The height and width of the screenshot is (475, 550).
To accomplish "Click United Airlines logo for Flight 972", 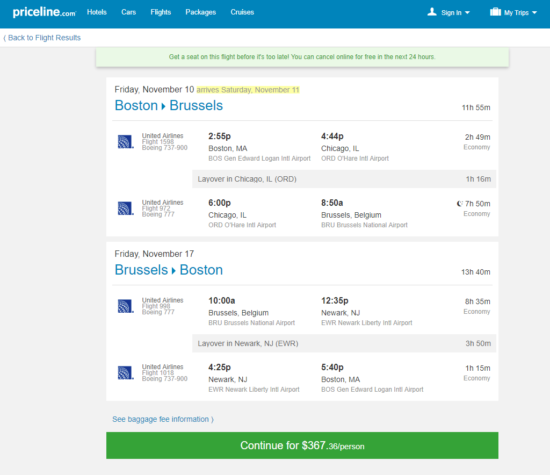I will (x=125, y=208).
